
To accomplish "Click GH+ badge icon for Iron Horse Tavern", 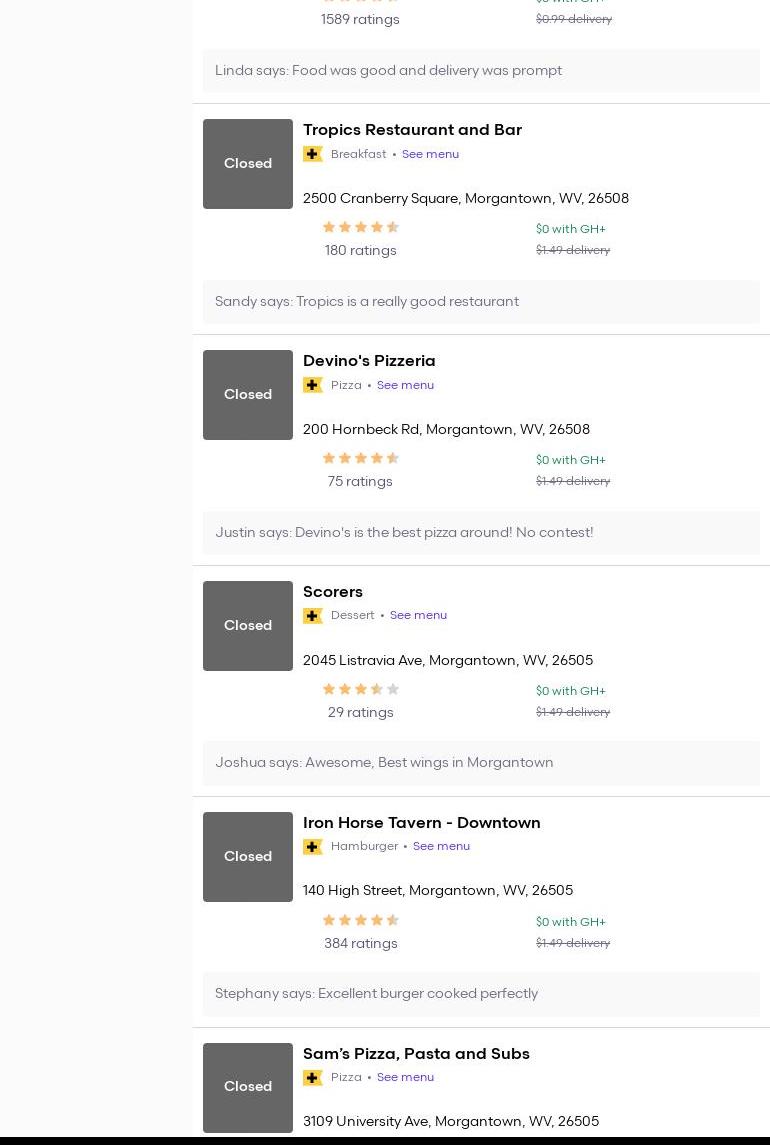I will click(313, 847).
